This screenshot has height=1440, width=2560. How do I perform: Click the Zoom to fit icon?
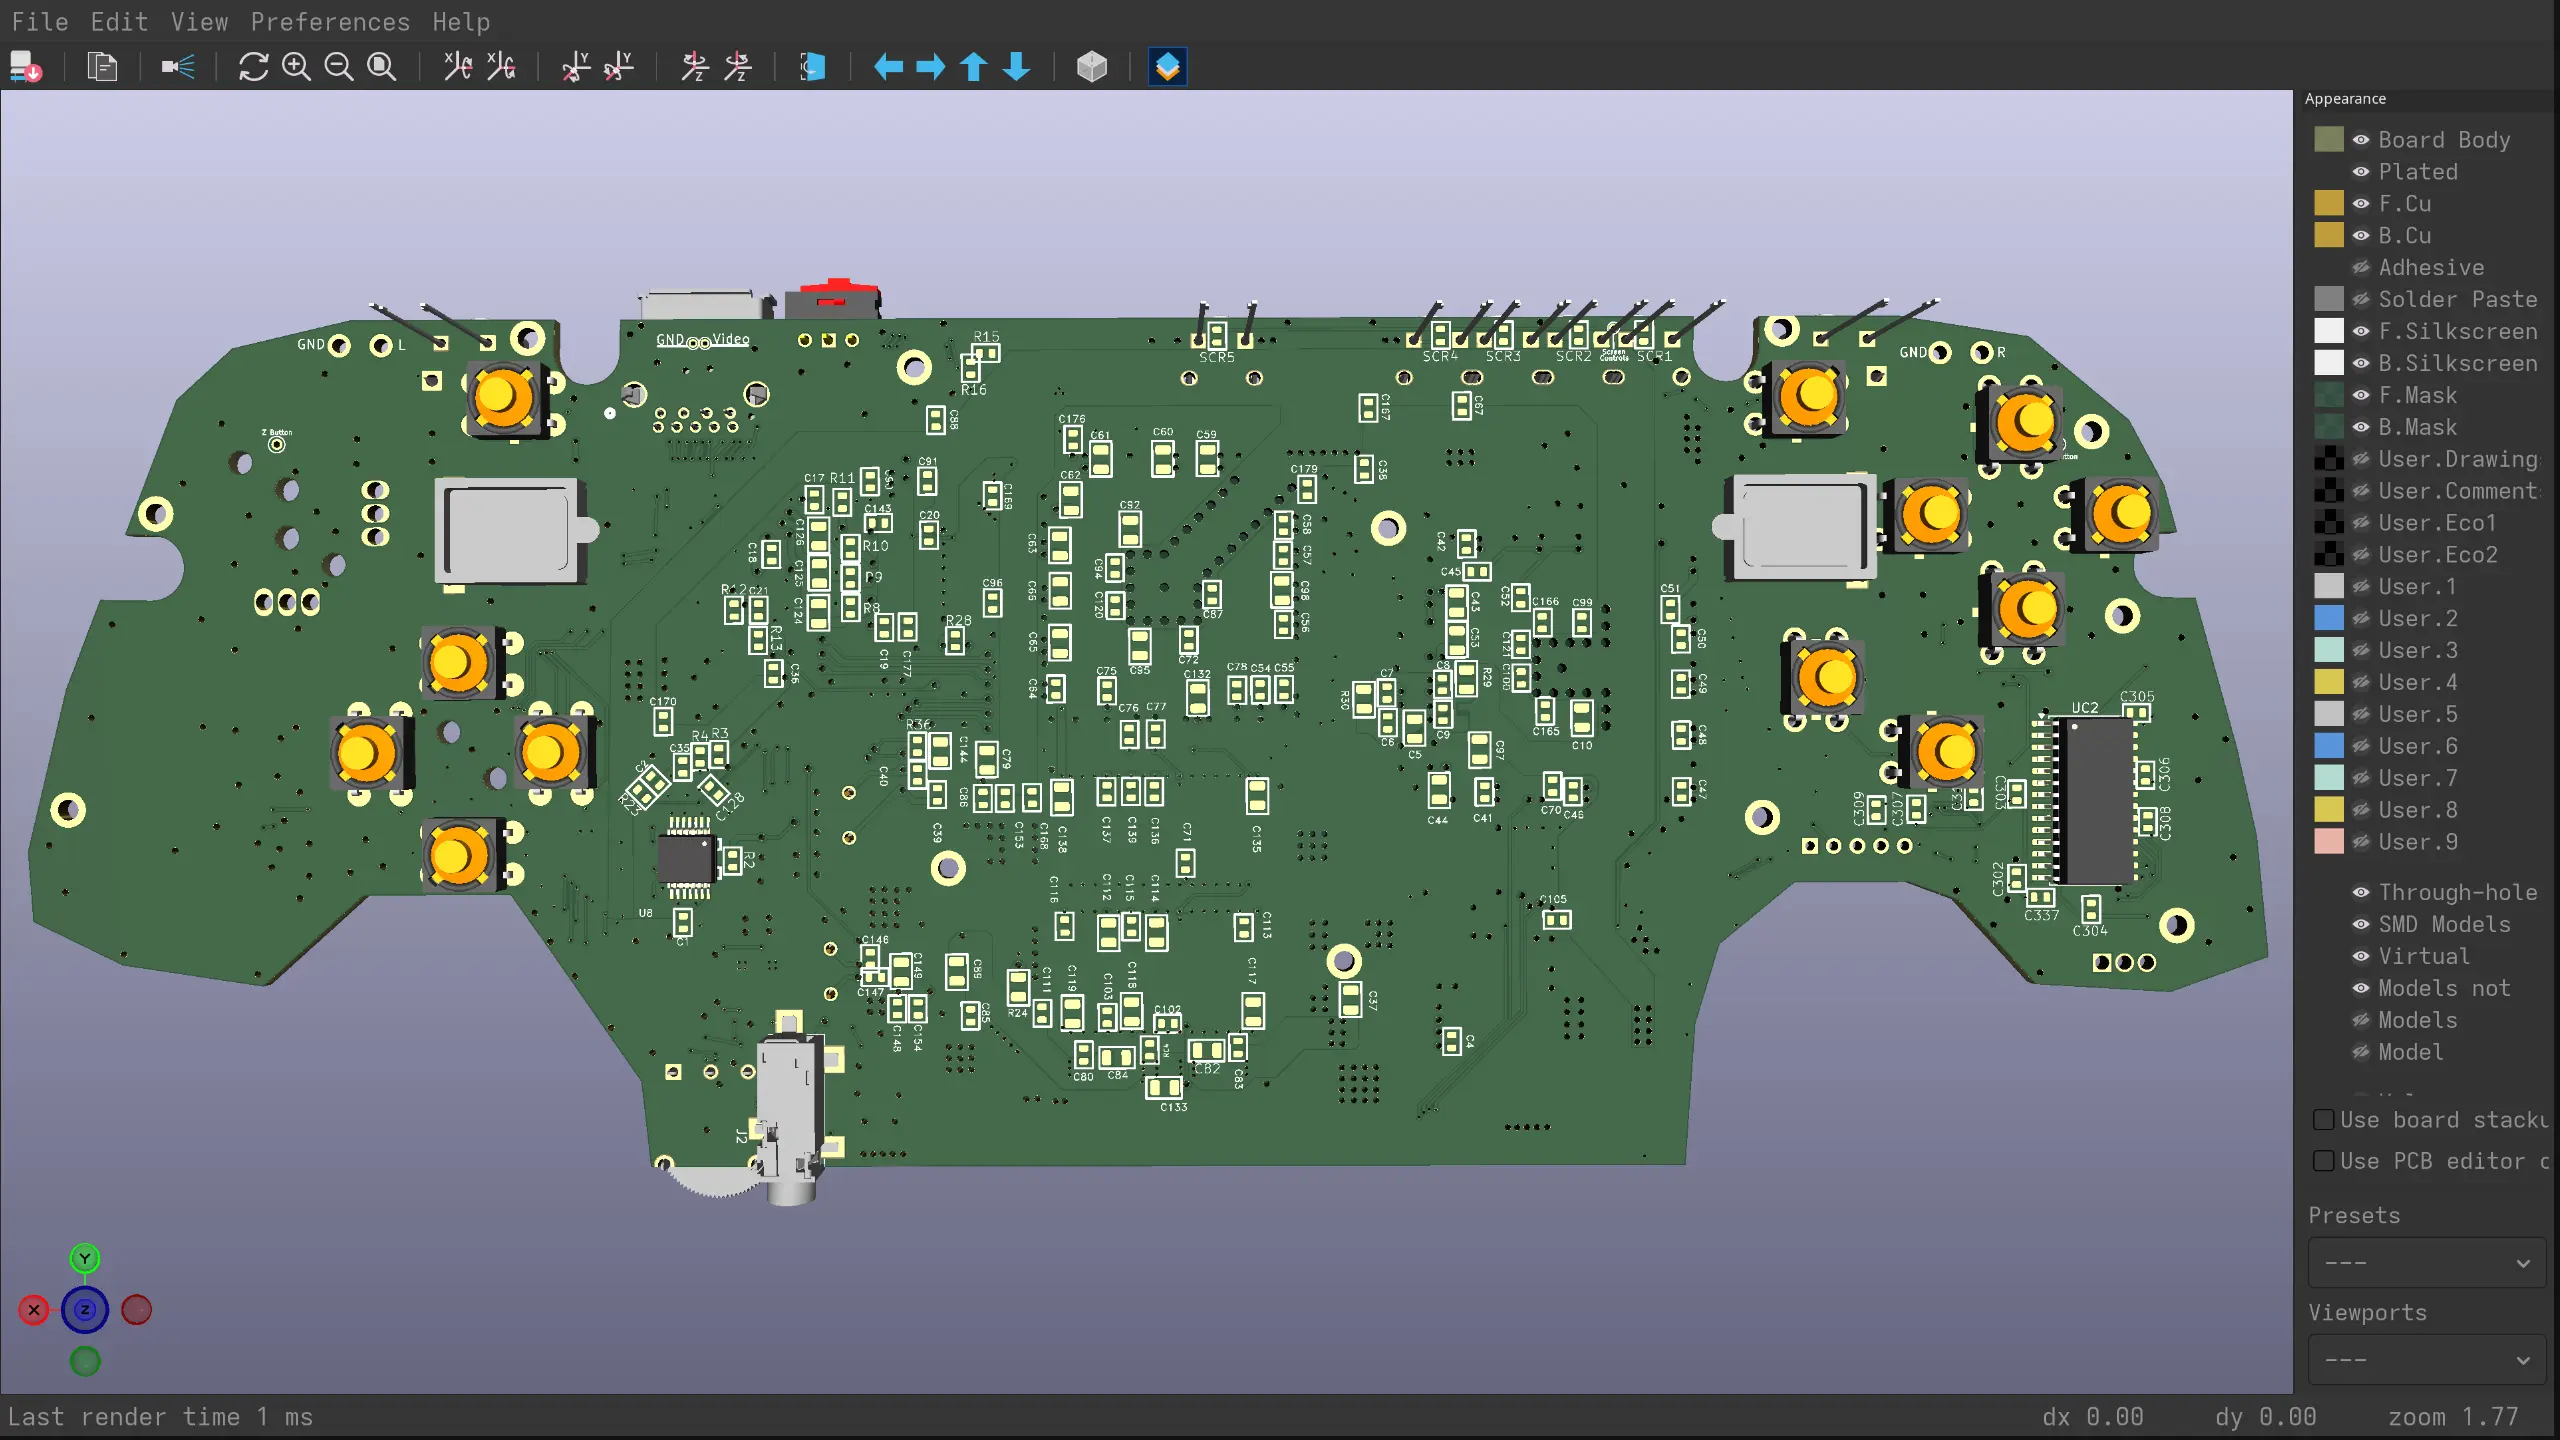coord(382,67)
